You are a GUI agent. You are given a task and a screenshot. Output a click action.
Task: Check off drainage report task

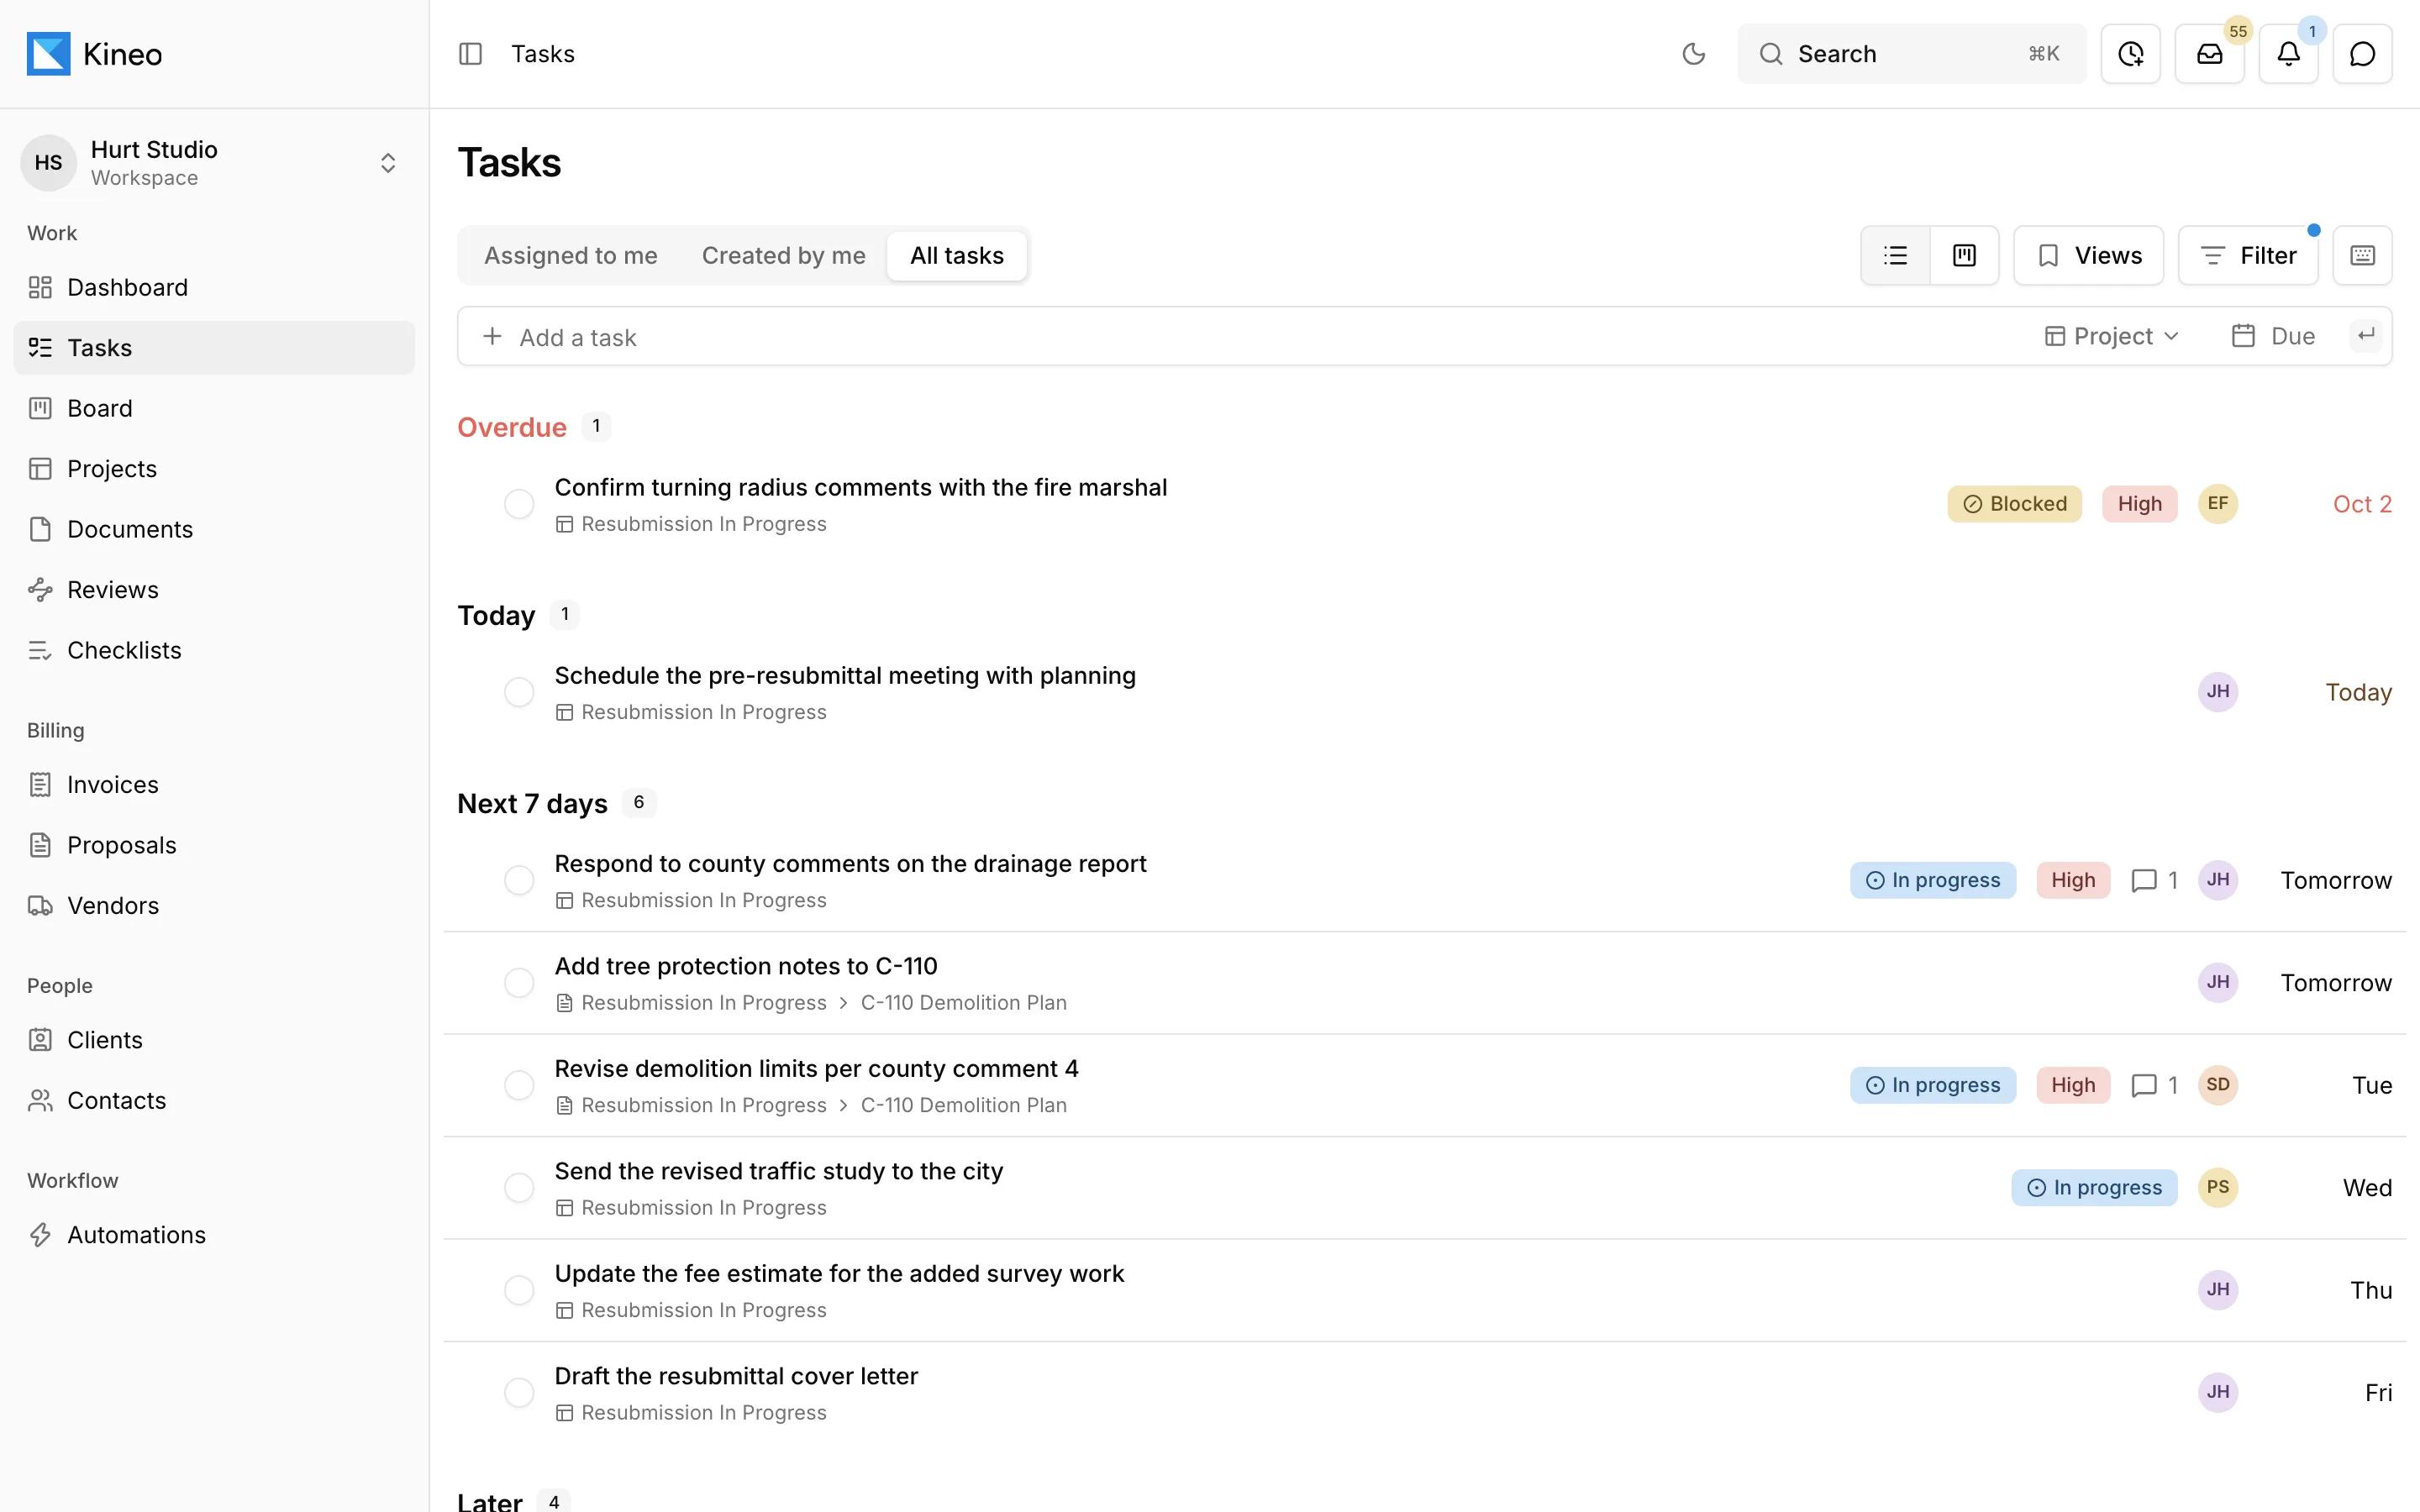519,880
